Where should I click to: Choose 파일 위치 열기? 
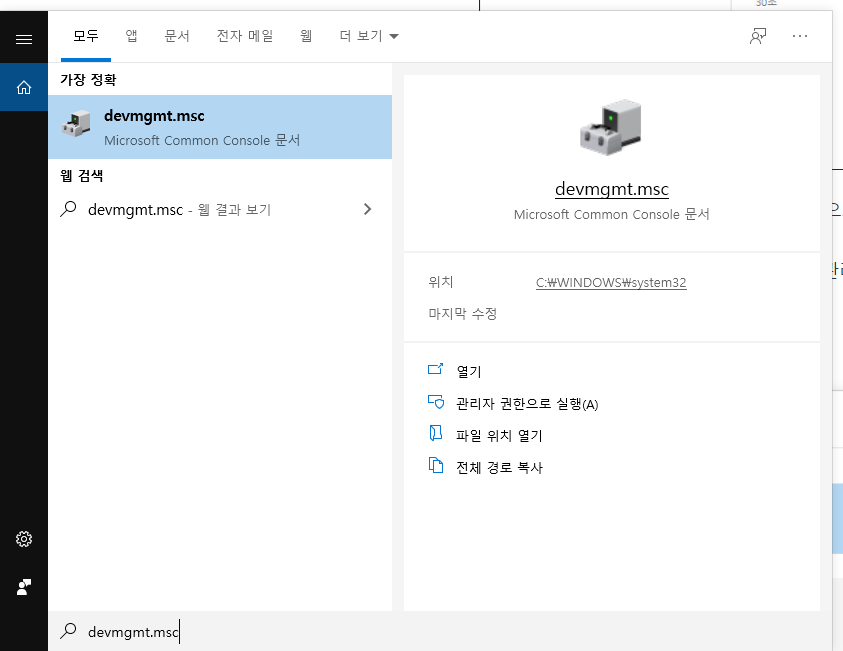point(499,435)
